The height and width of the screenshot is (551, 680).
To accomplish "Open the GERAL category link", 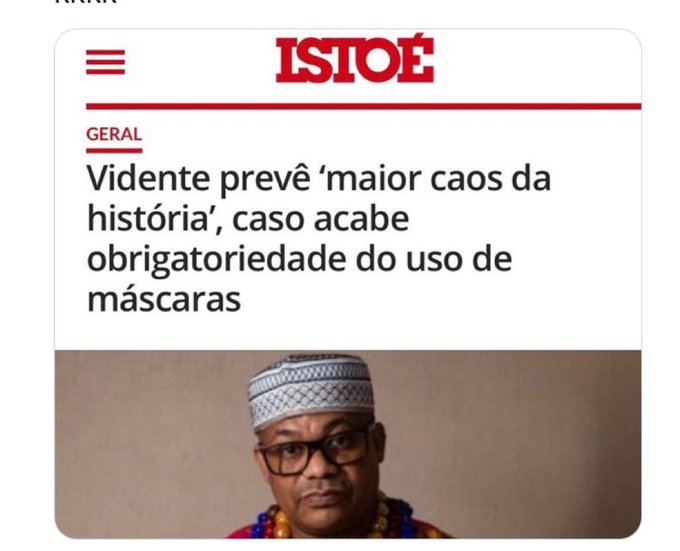I will click(x=114, y=134).
